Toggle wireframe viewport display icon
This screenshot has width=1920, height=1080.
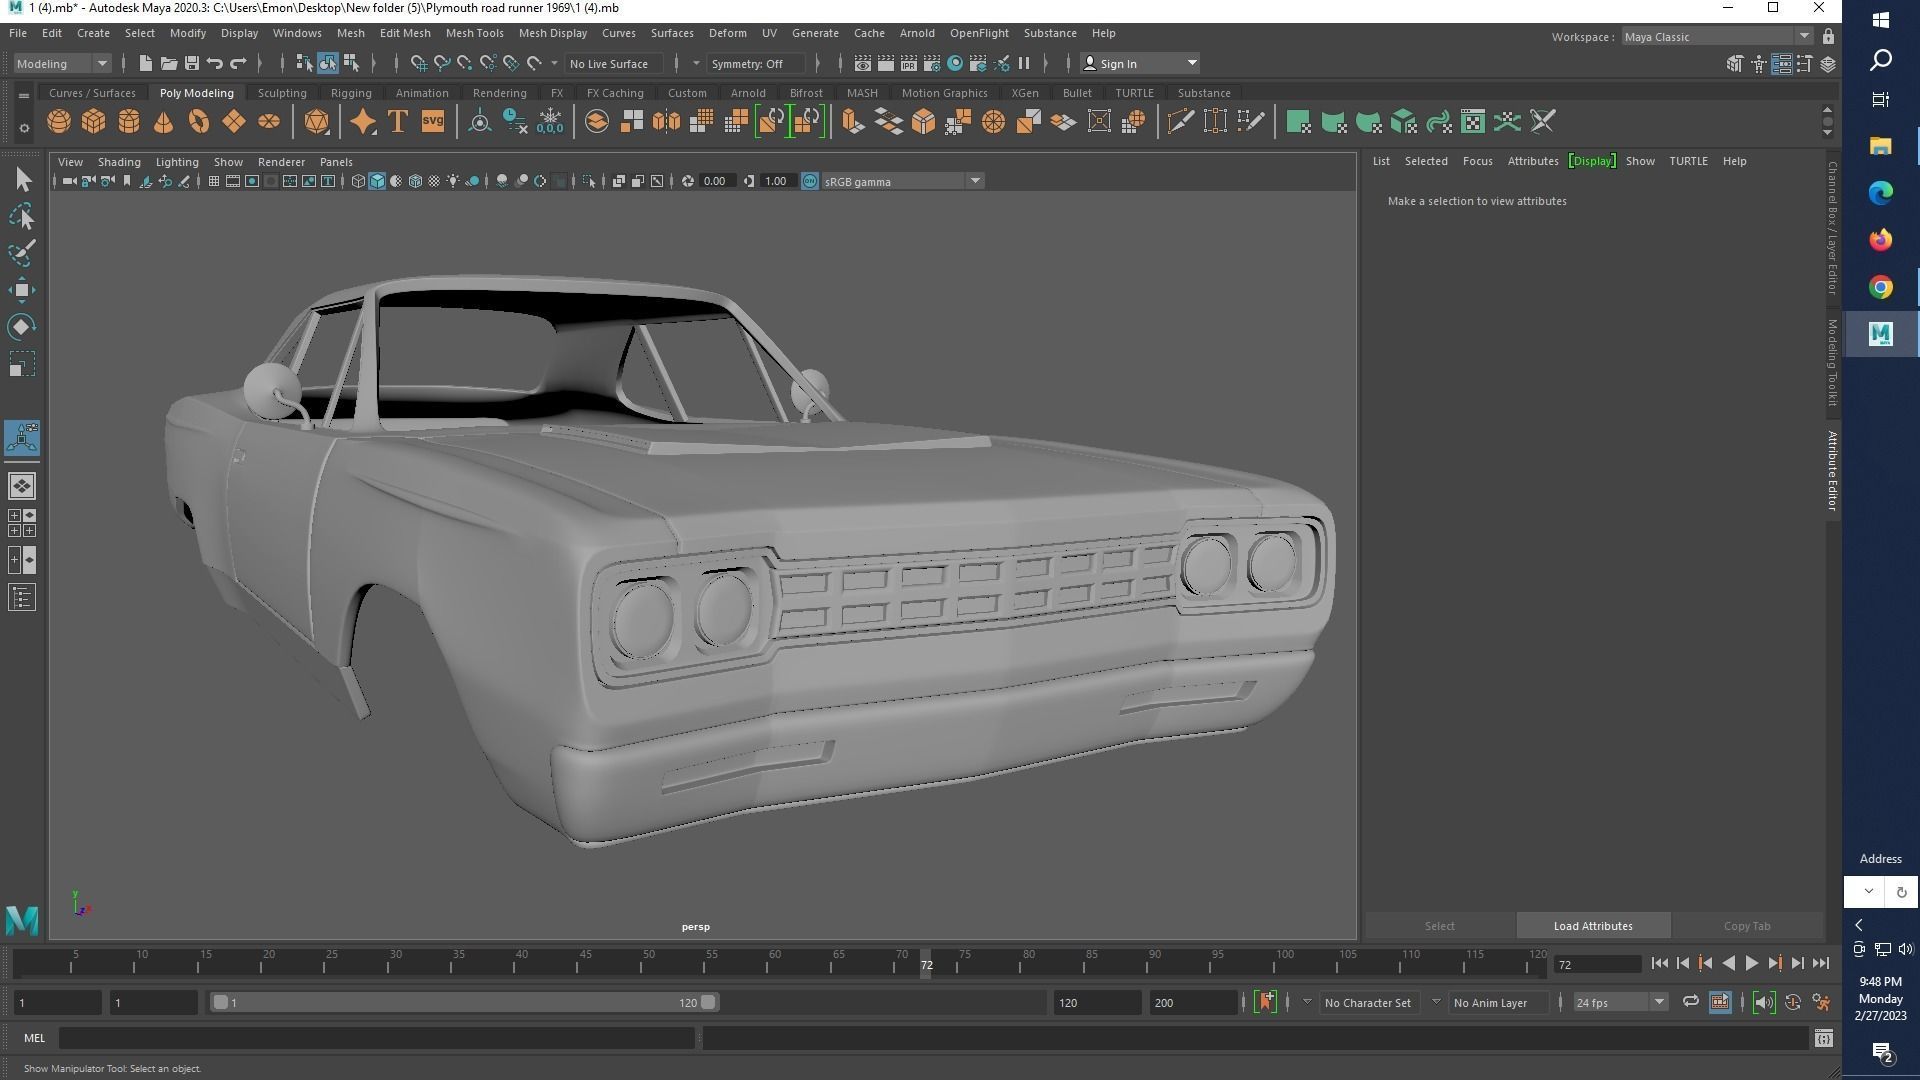point(358,181)
